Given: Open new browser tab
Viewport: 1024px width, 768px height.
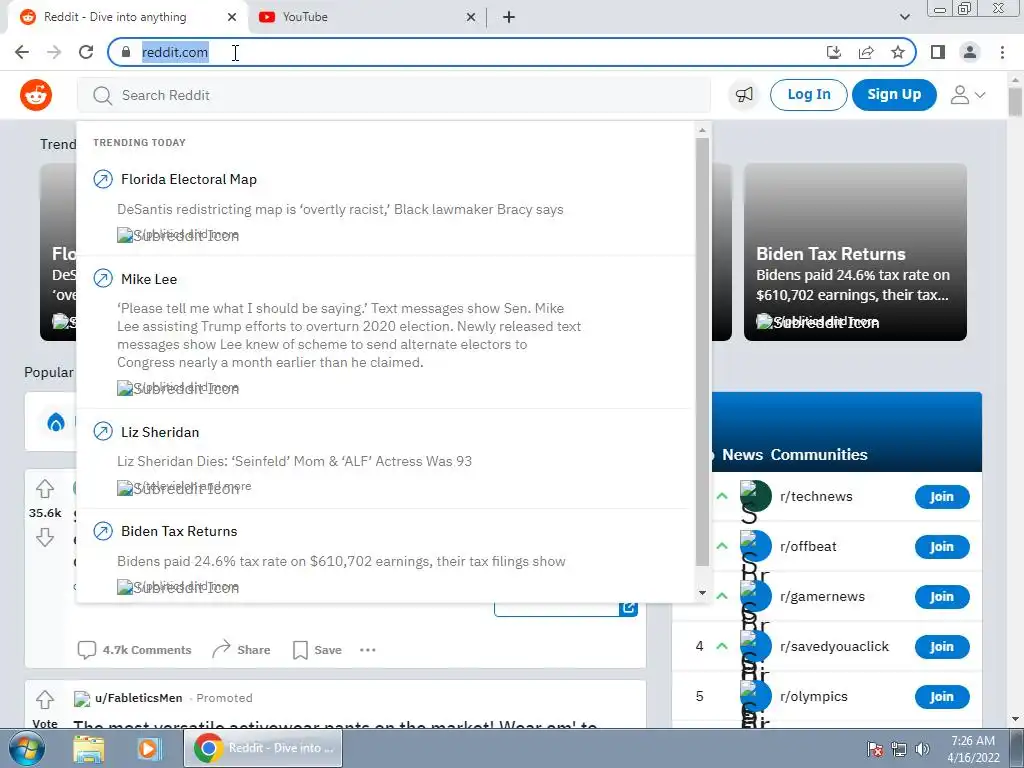Looking at the screenshot, I should [509, 18].
